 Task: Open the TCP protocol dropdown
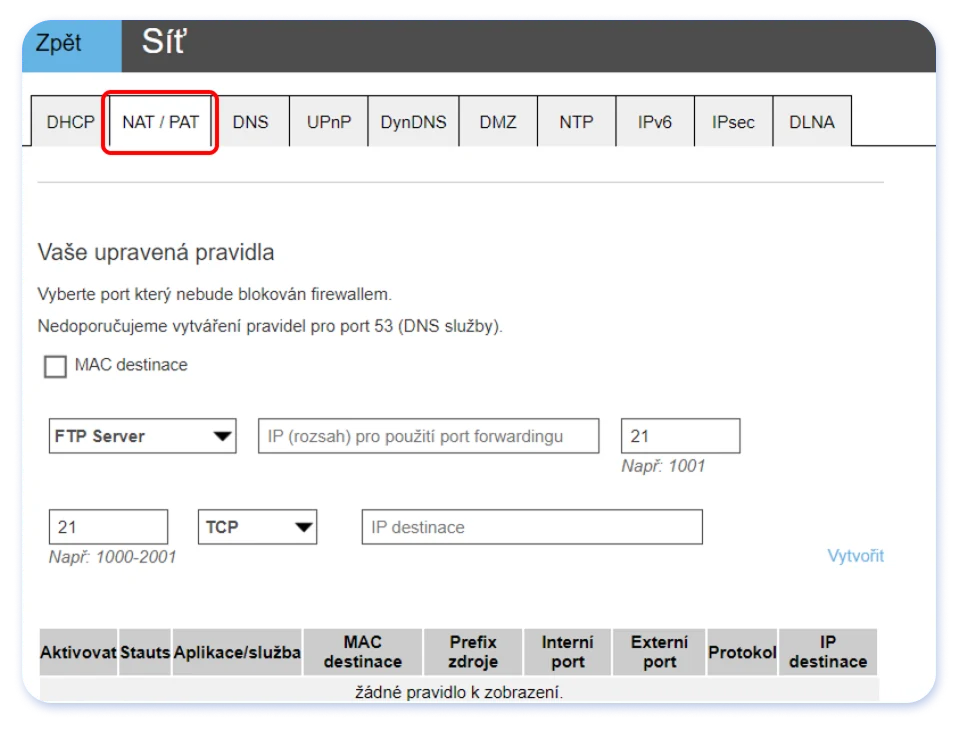[x=257, y=527]
